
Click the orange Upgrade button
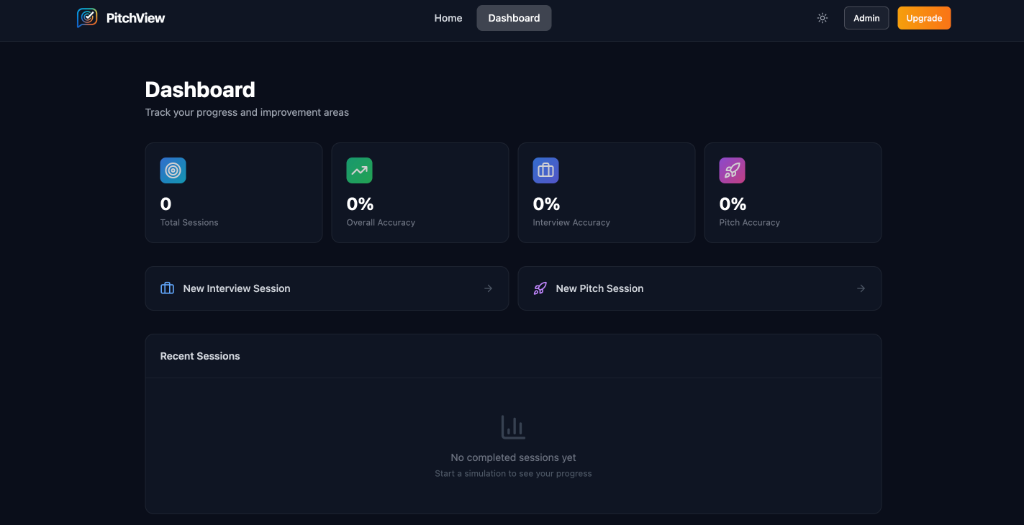(924, 18)
